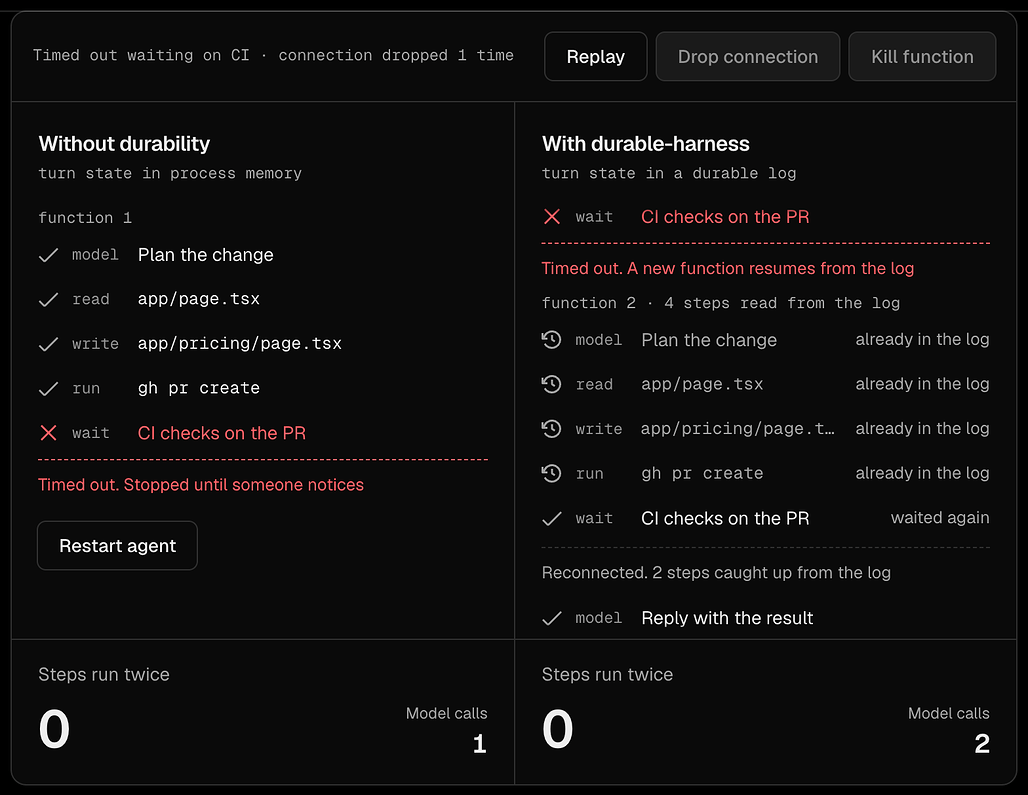1028x795 pixels.
Task: Click the 'waited again' status text
Action: click(940, 518)
